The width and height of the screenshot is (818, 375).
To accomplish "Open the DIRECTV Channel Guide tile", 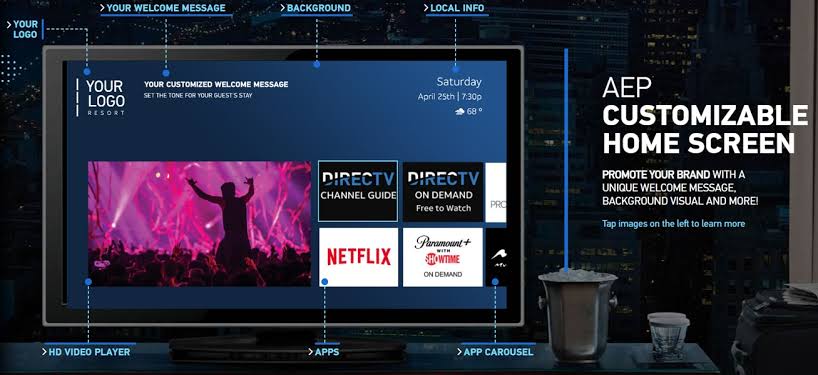I will 358,191.
